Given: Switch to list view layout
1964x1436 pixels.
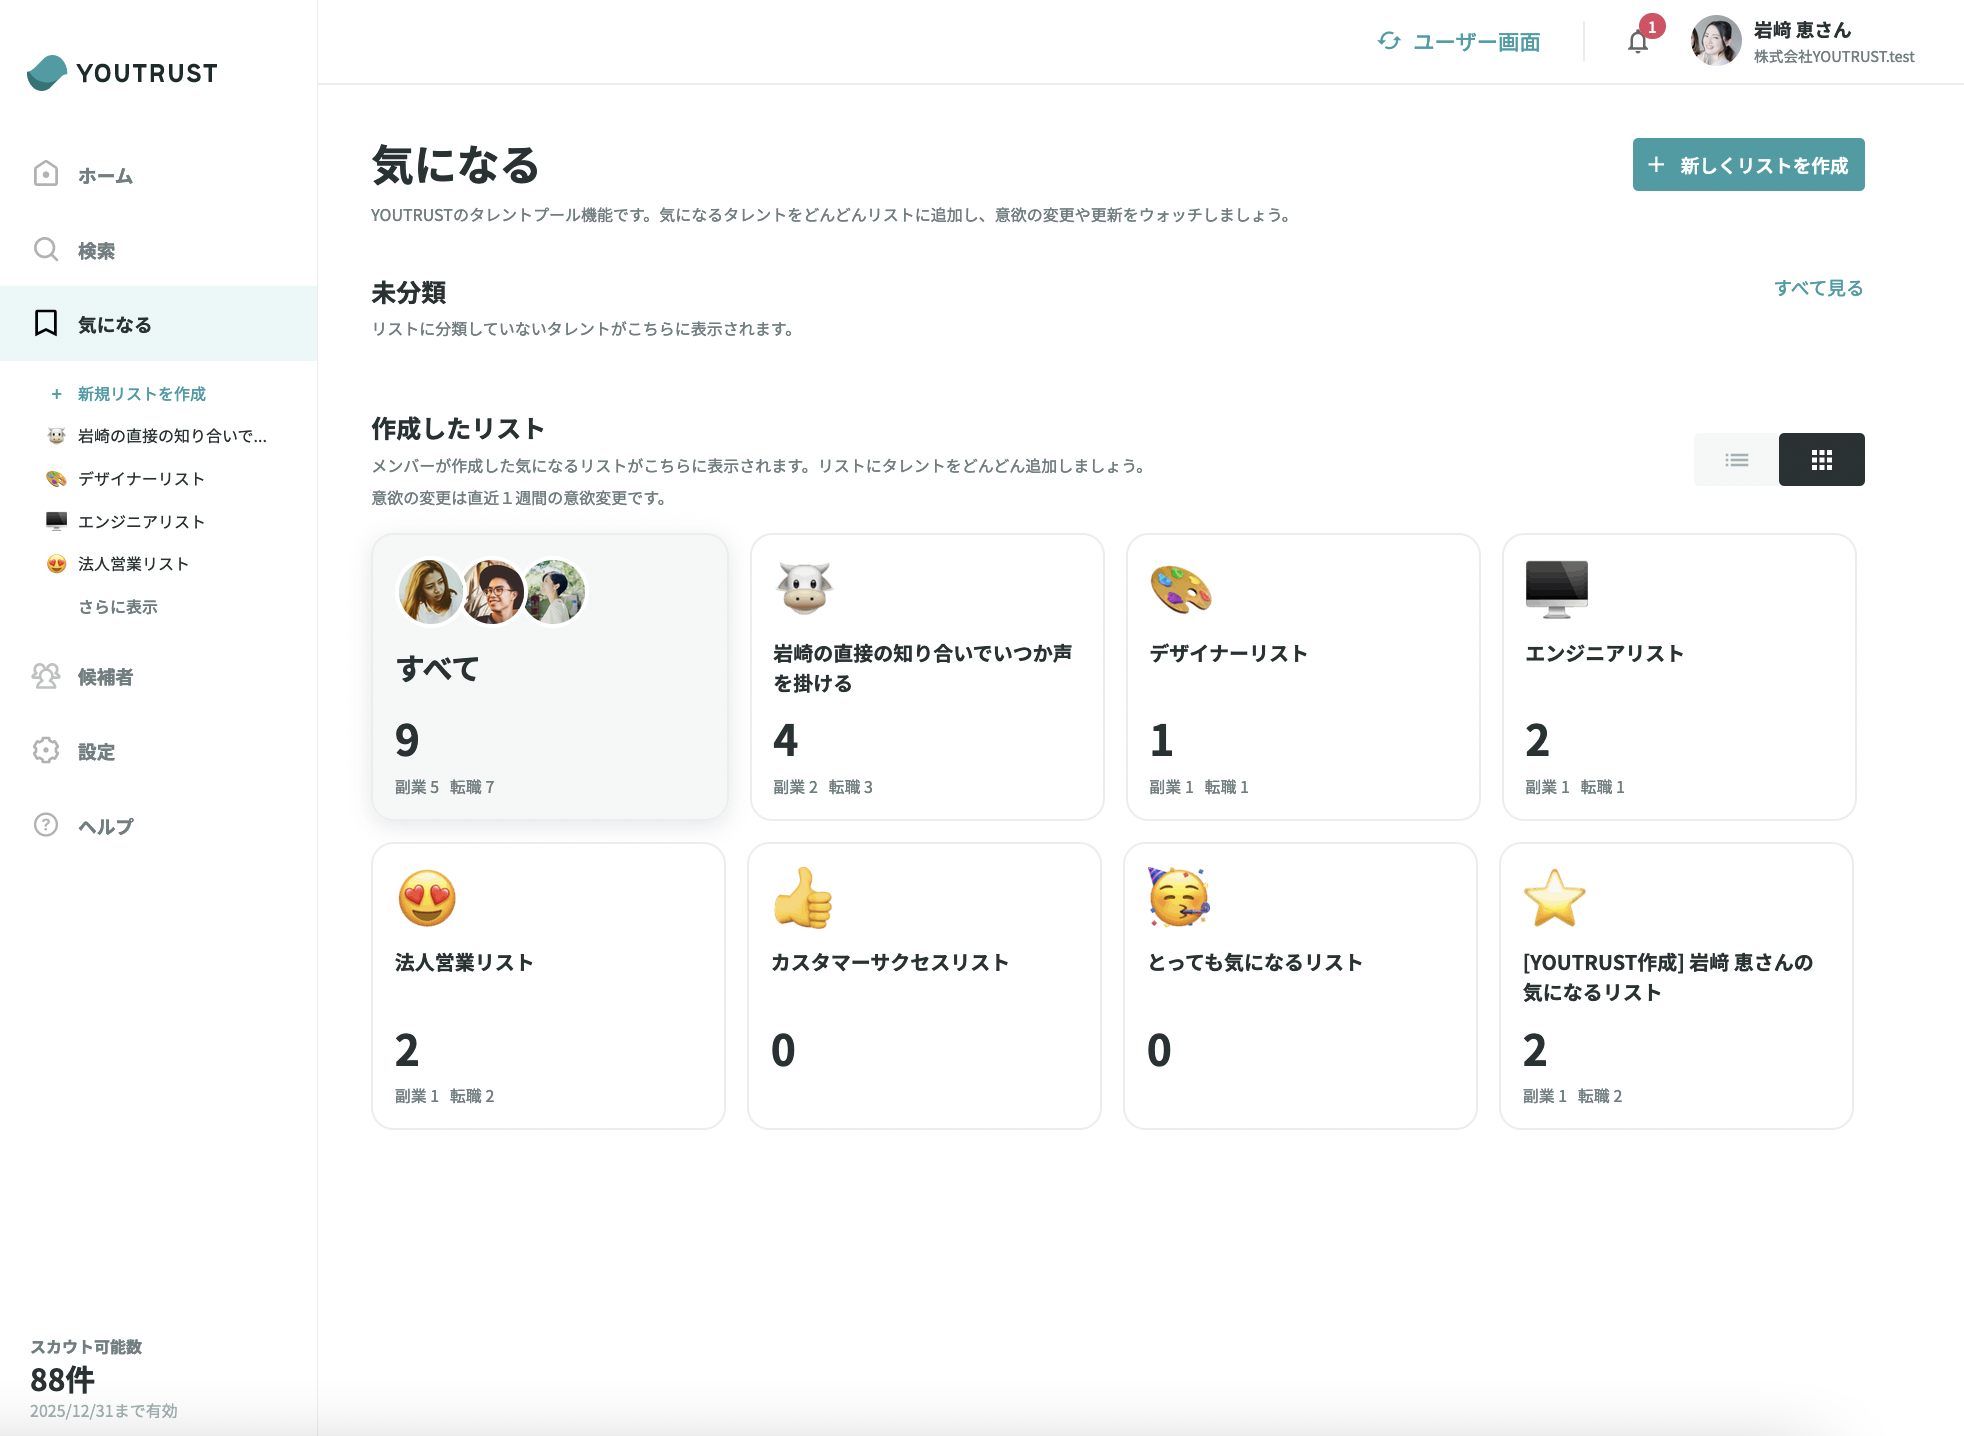Looking at the screenshot, I should point(1736,460).
